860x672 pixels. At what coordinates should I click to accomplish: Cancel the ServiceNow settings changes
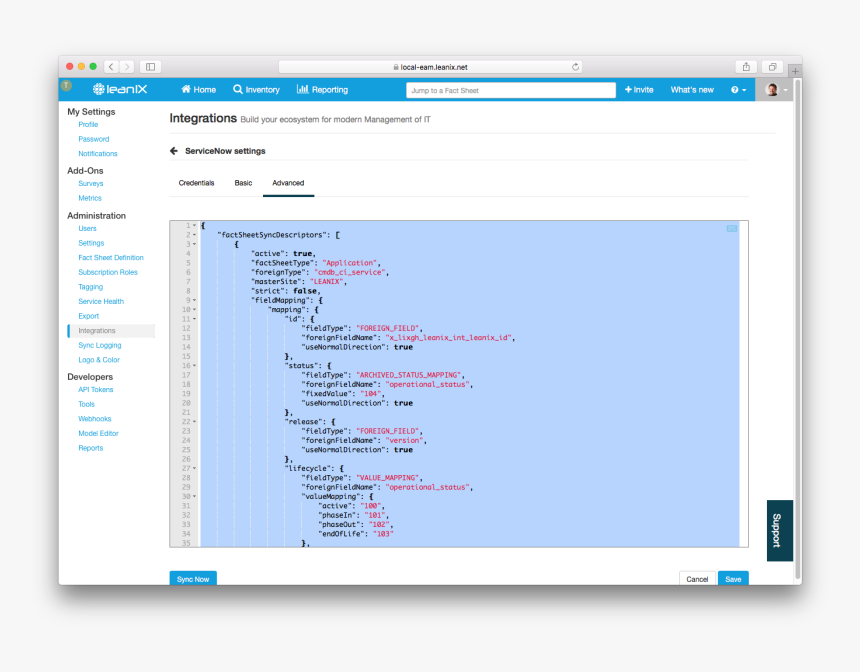[697, 579]
